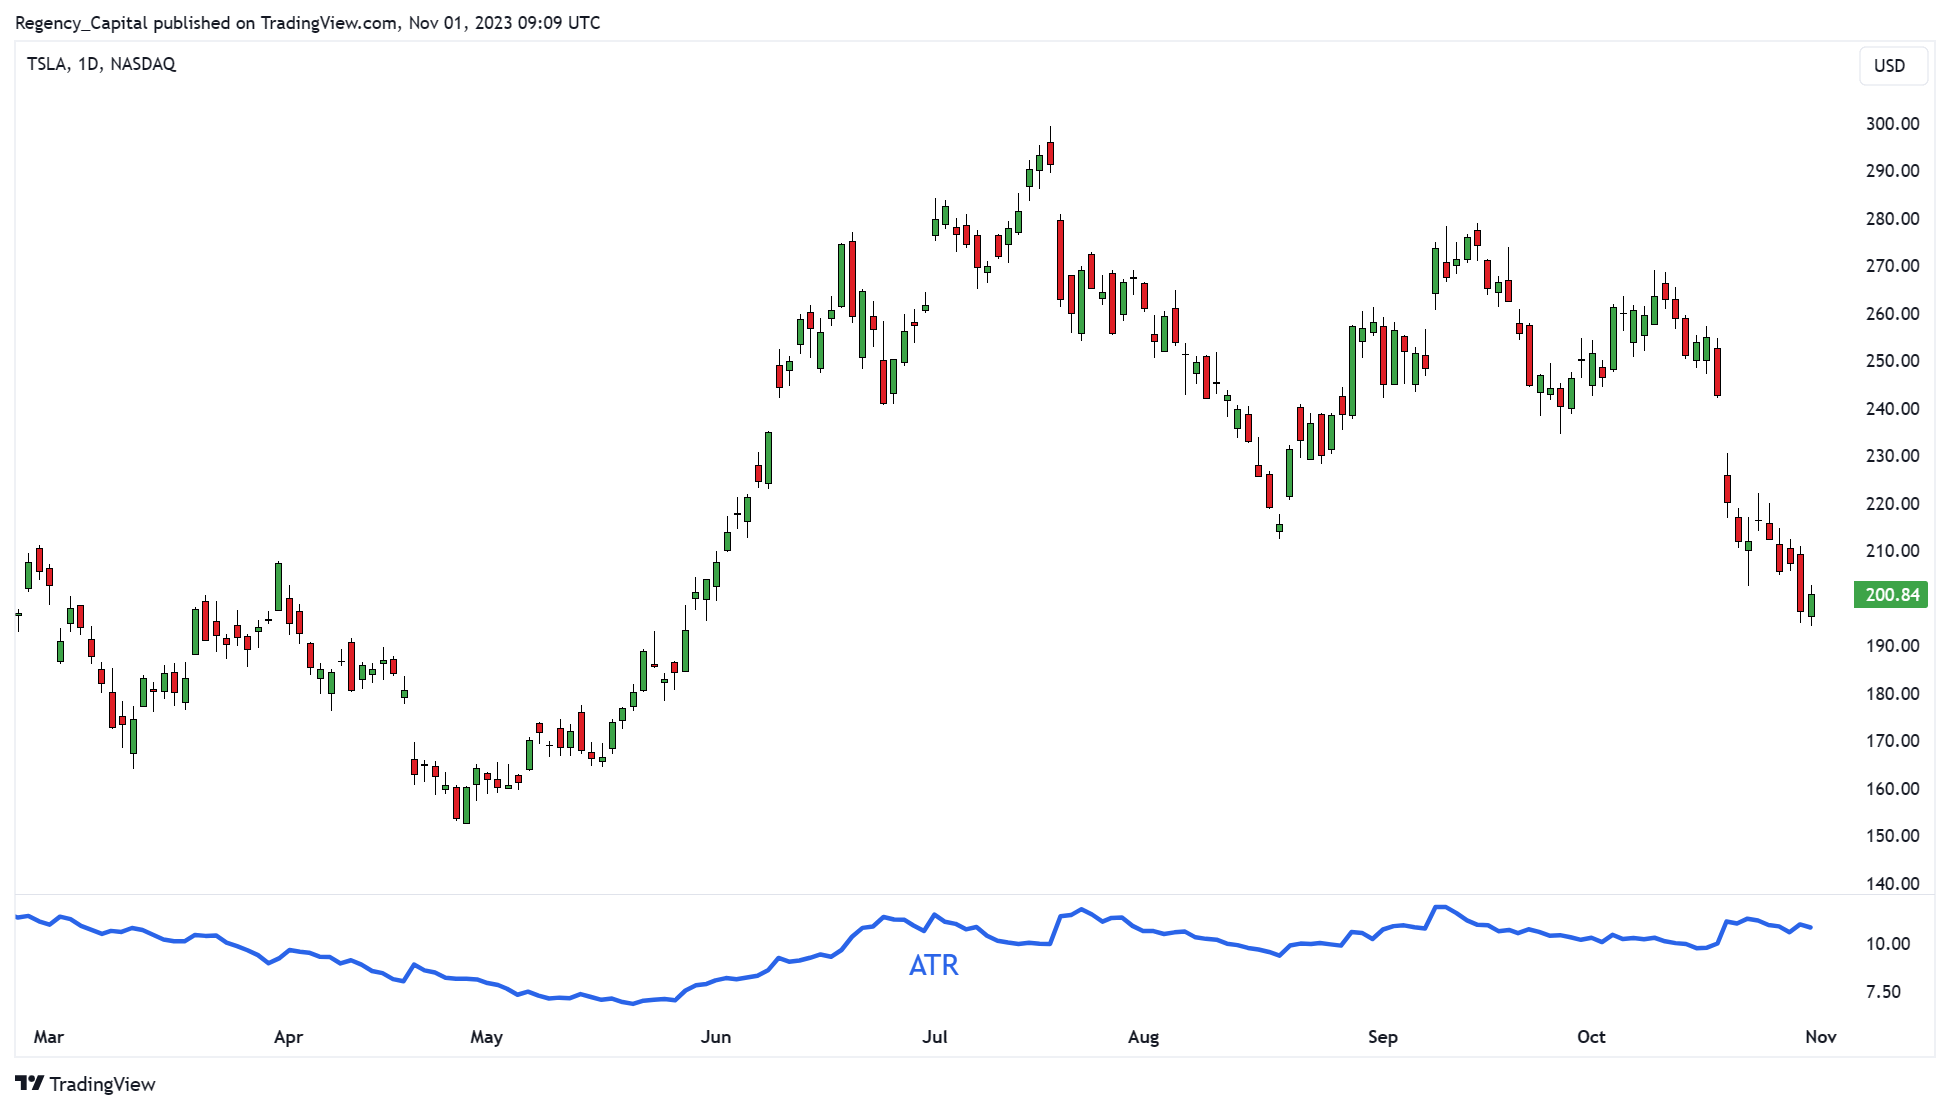
Task: Click the Aug label on time axis
Action: pos(1143,1037)
